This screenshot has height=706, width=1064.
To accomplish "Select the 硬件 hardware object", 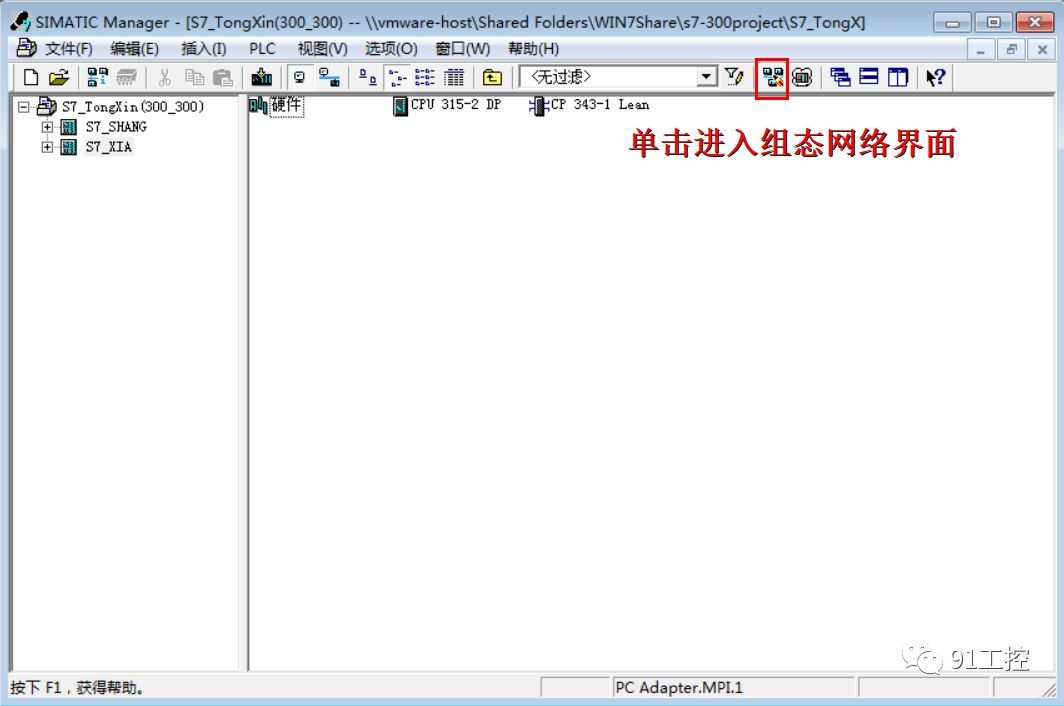I will (285, 105).
